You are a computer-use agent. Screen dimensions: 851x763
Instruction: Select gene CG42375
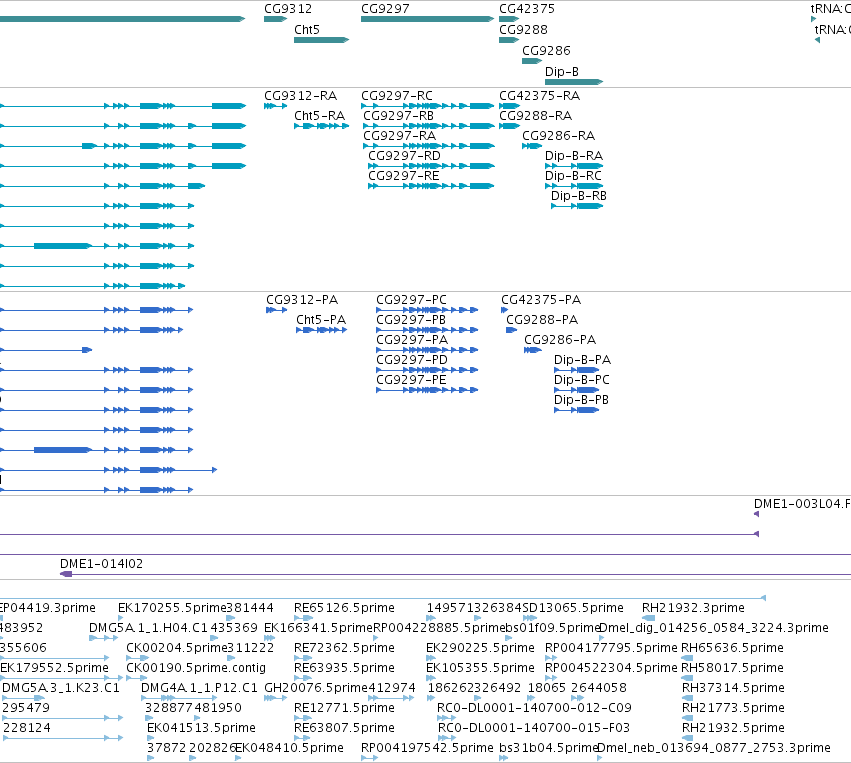pyautogui.click(x=509, y=19)
